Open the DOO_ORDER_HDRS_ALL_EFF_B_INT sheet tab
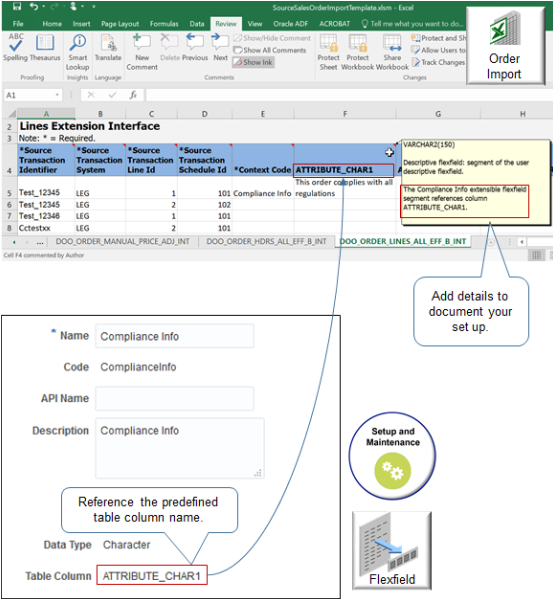This screenshot has width=554, height=600. pos(266,241)
